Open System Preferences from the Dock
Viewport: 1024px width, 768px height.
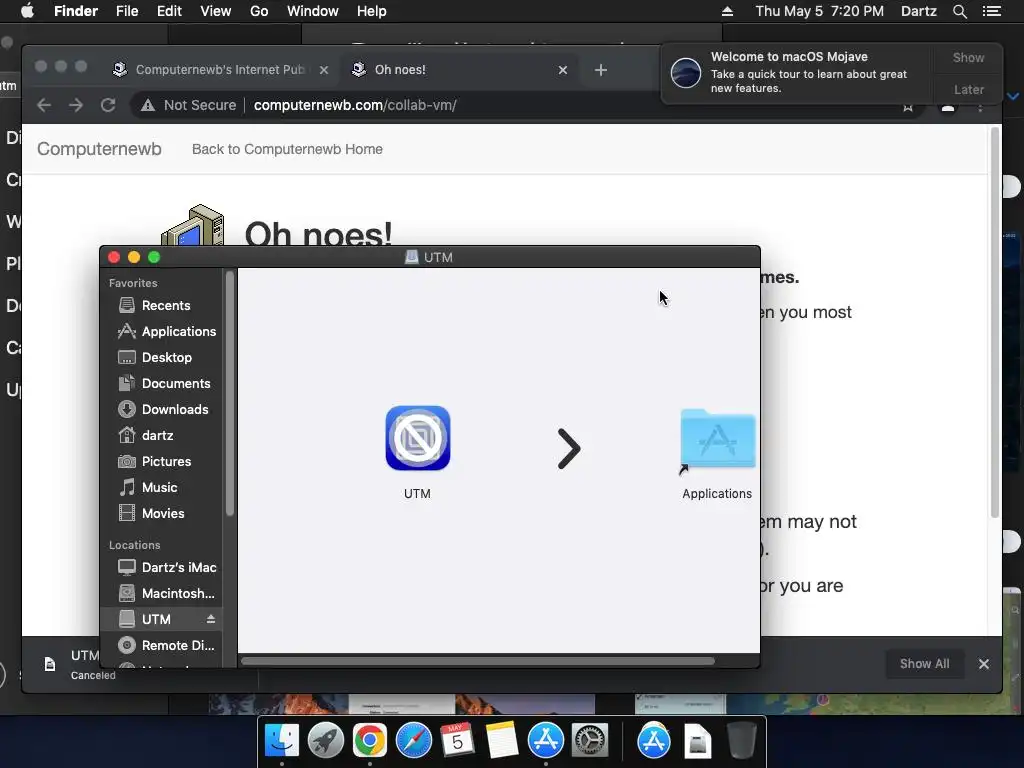[590, 741]
